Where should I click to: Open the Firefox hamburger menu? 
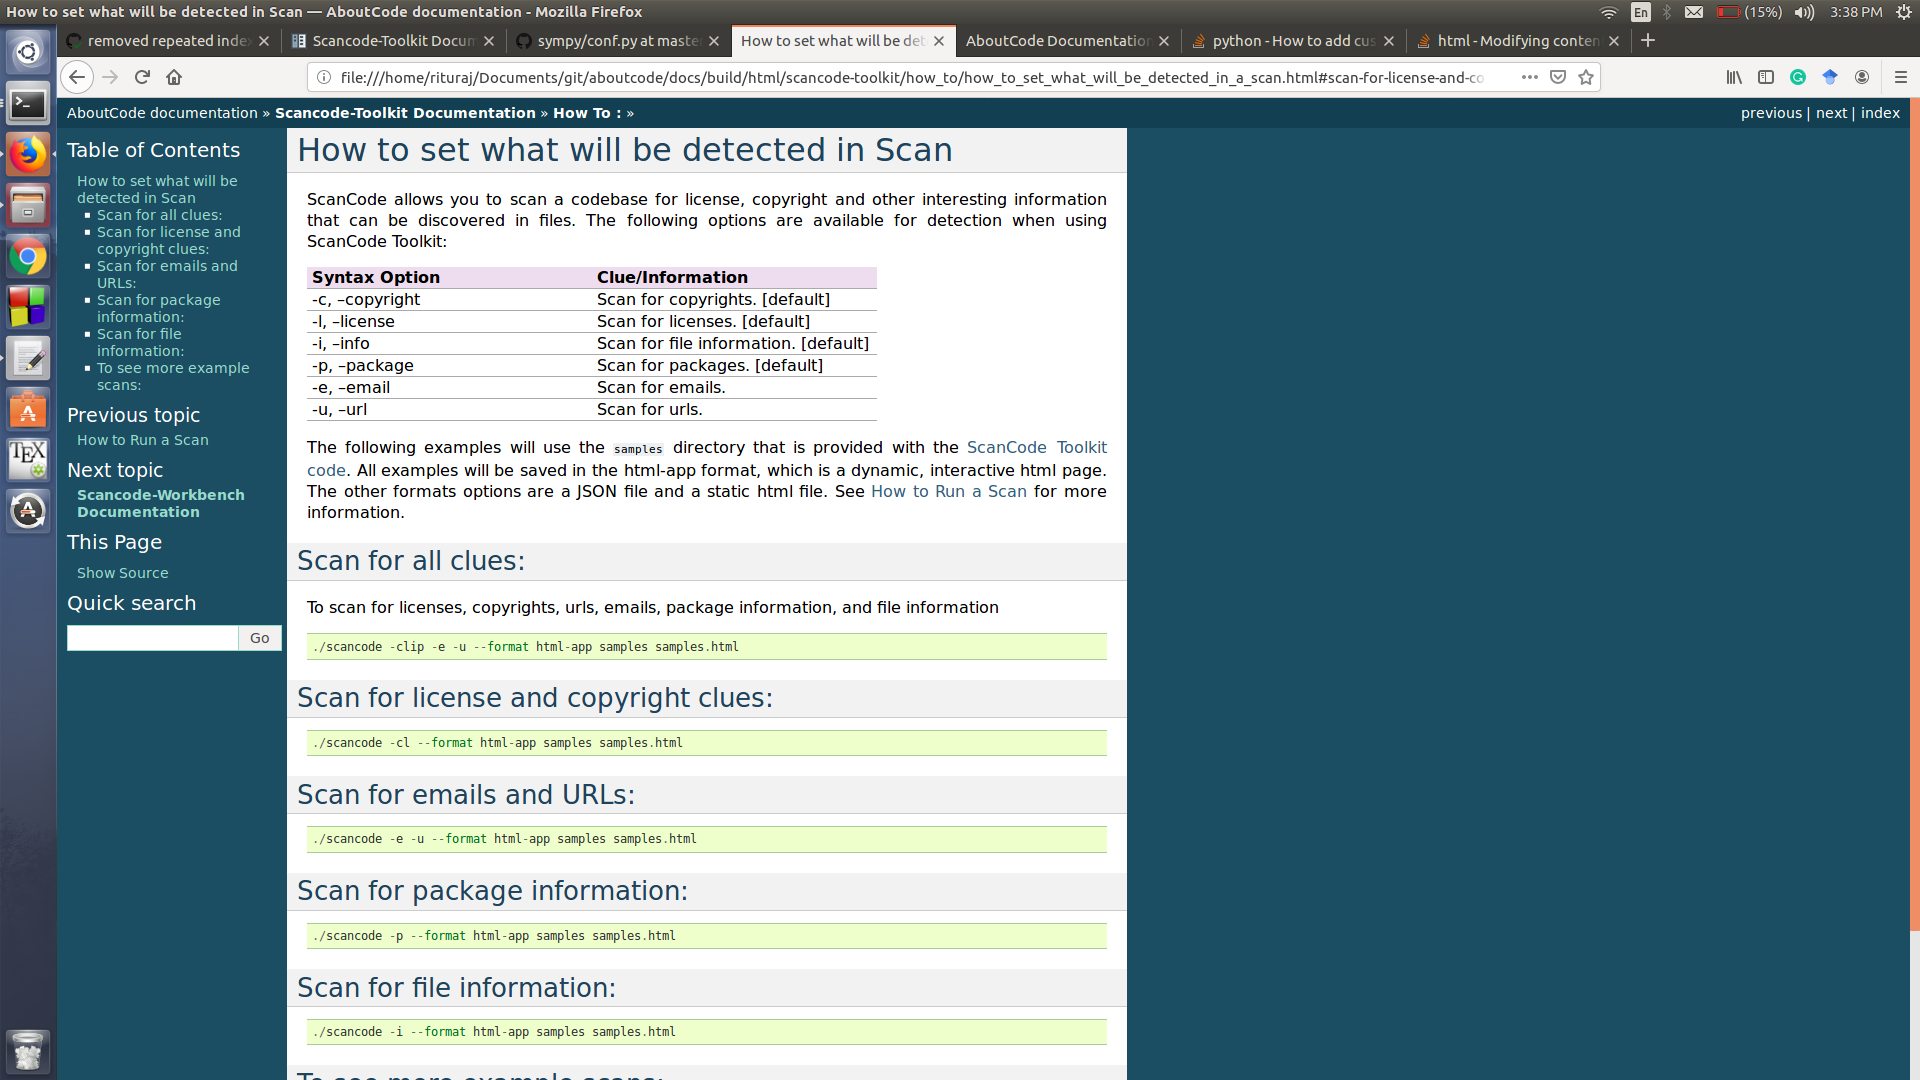[1901, 77]
